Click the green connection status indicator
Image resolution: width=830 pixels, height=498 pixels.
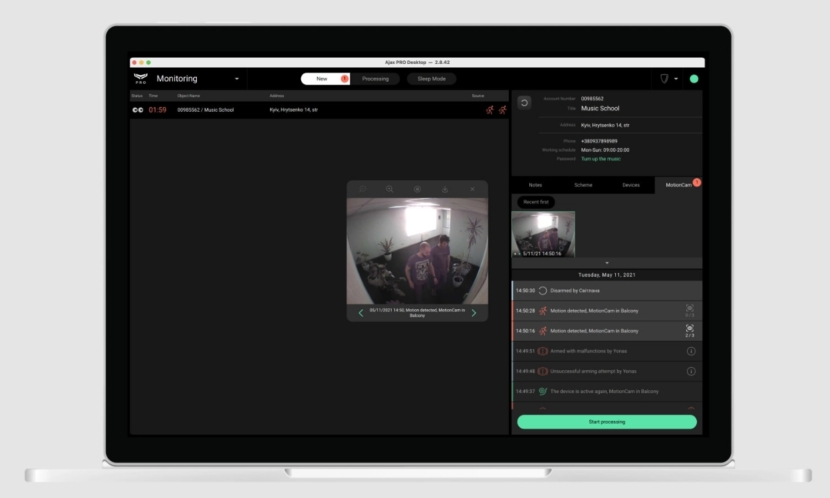pos(694,79)
